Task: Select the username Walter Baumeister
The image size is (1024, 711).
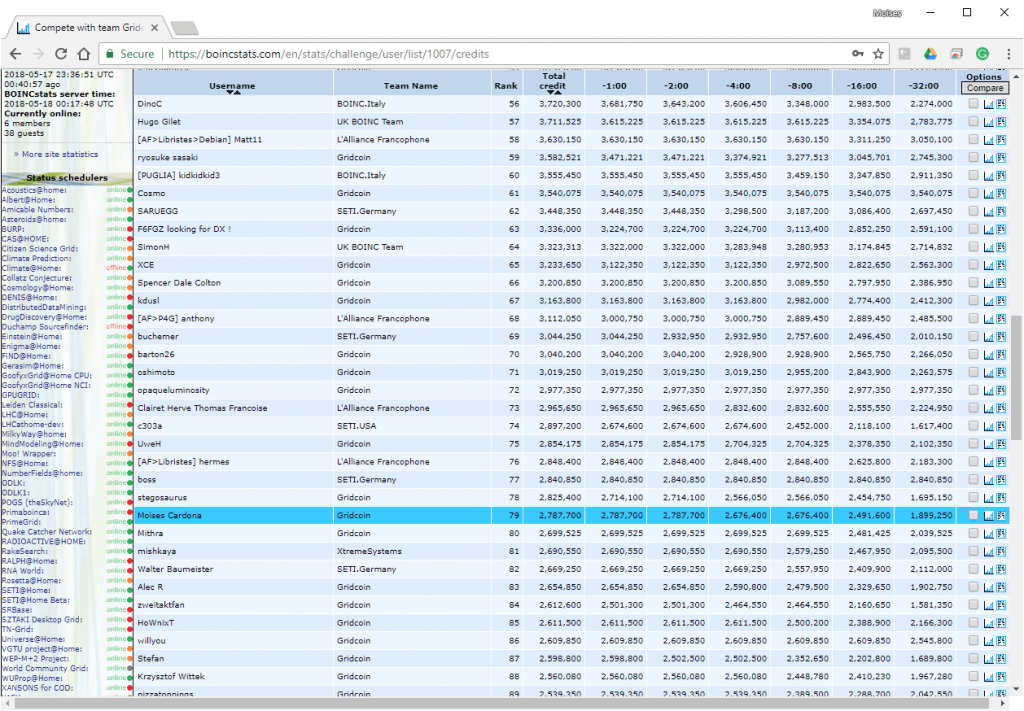Action: pyautogui.click(x=175, y=569)
